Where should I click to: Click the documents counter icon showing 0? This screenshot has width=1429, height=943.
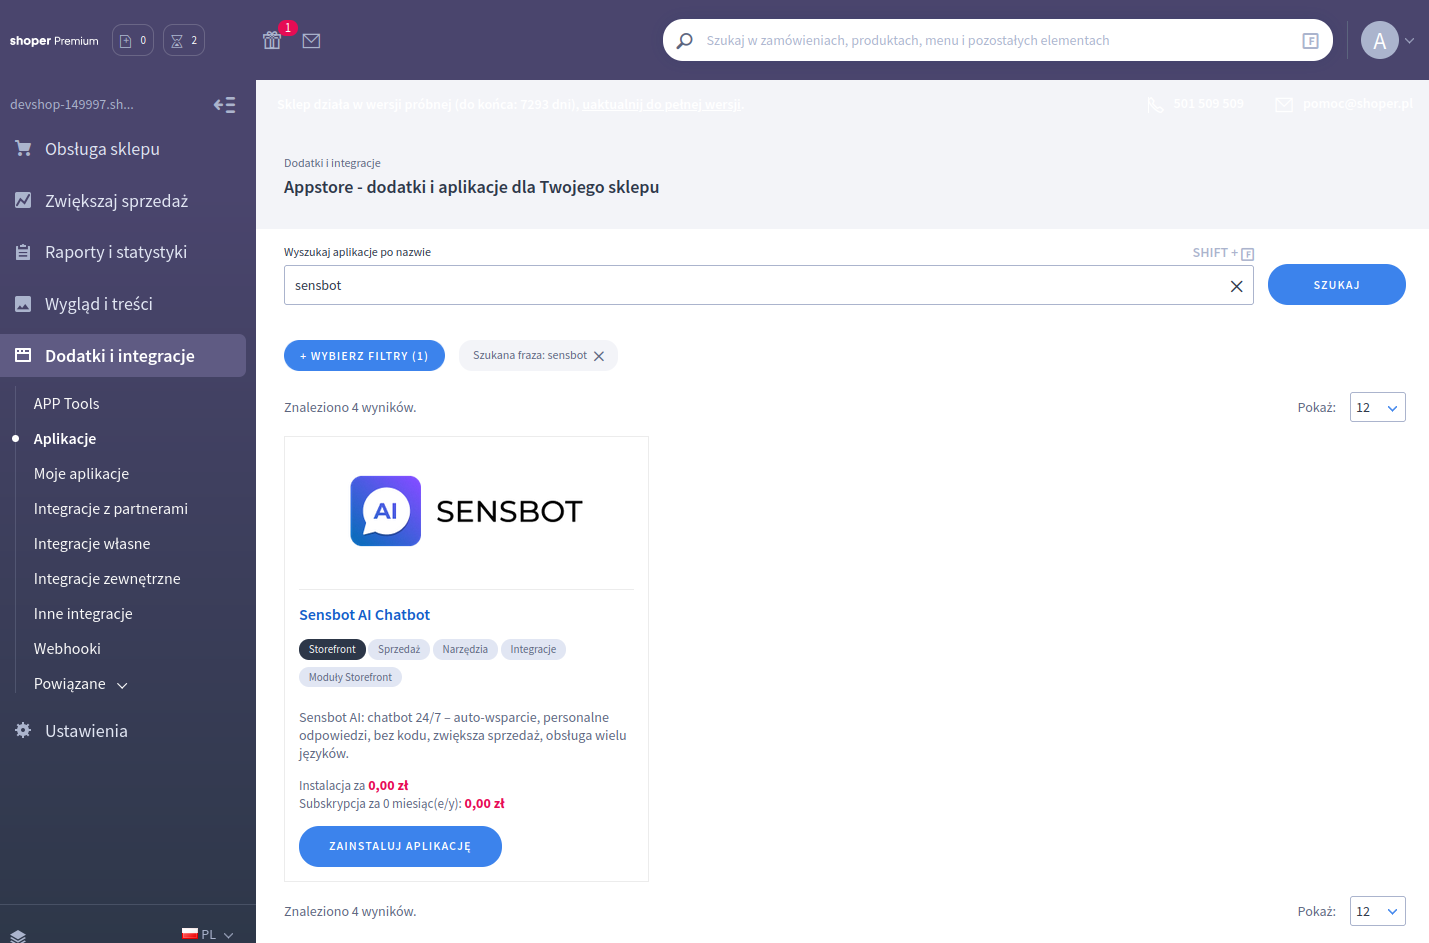pyautogui.click(x=133, y=40)
